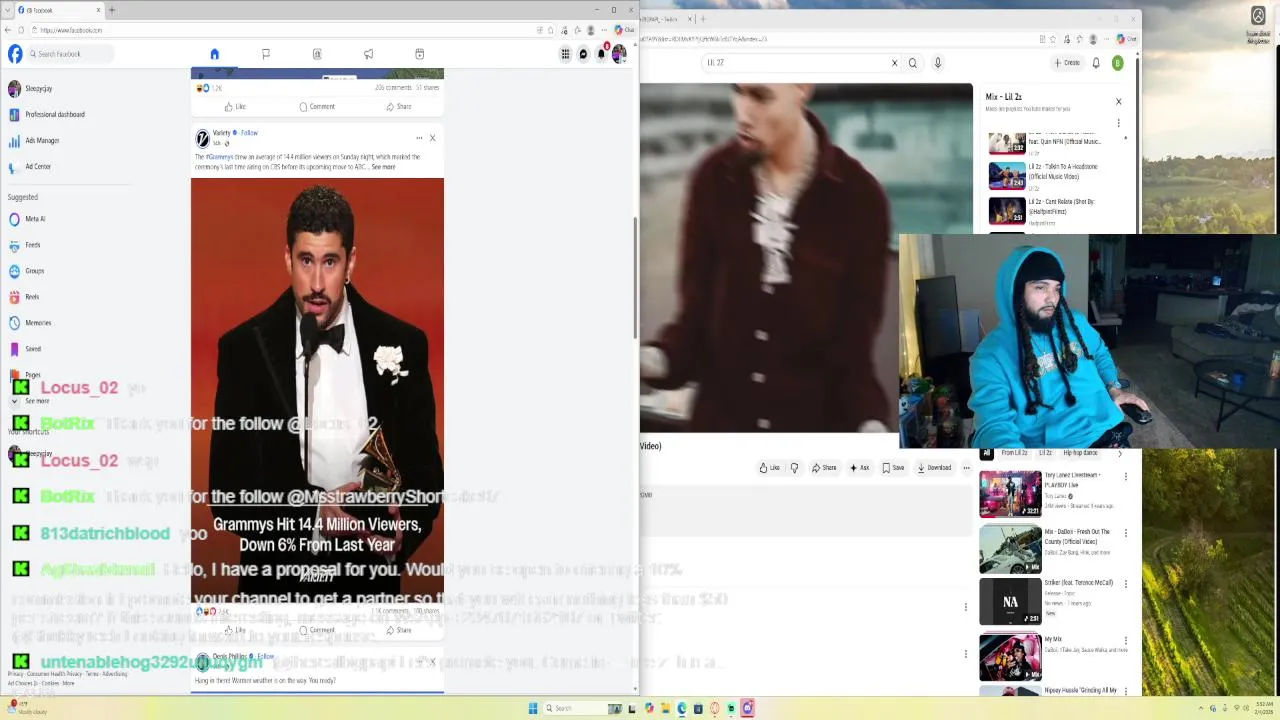Like the YouTube video

[769, 468]
